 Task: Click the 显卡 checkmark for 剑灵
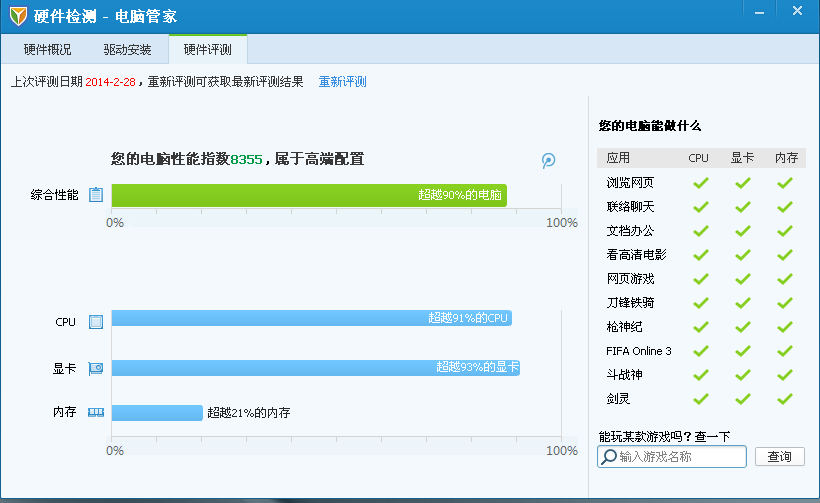pos(742,399)
